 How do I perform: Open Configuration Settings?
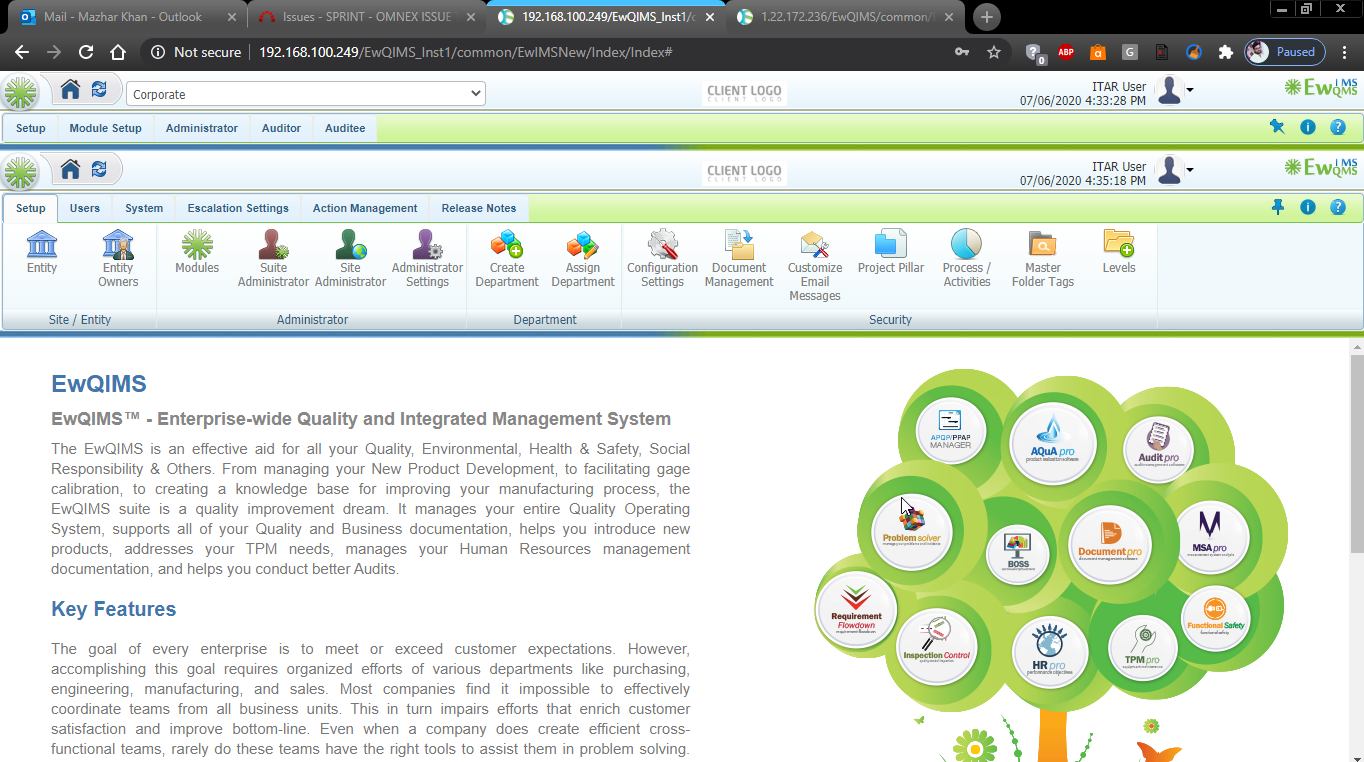663,259
